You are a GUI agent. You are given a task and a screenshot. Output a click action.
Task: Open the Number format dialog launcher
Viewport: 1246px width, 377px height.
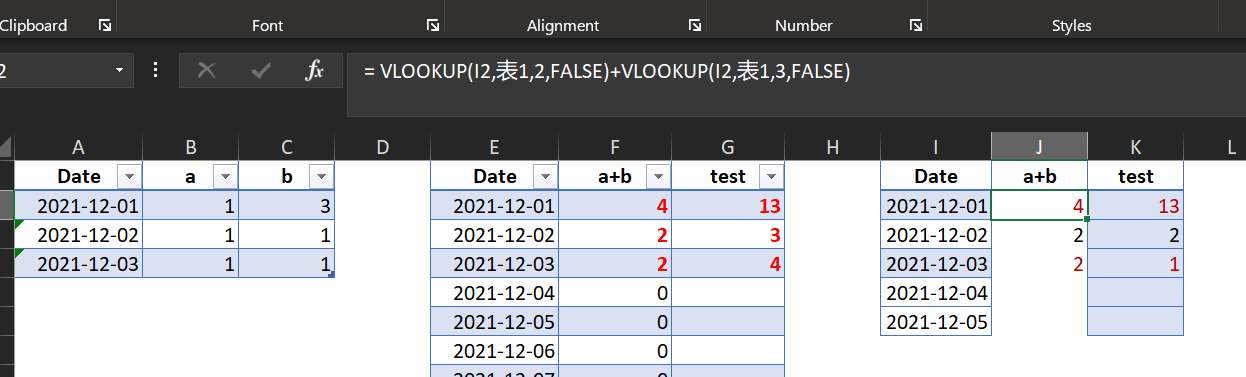tap(915, 25)
